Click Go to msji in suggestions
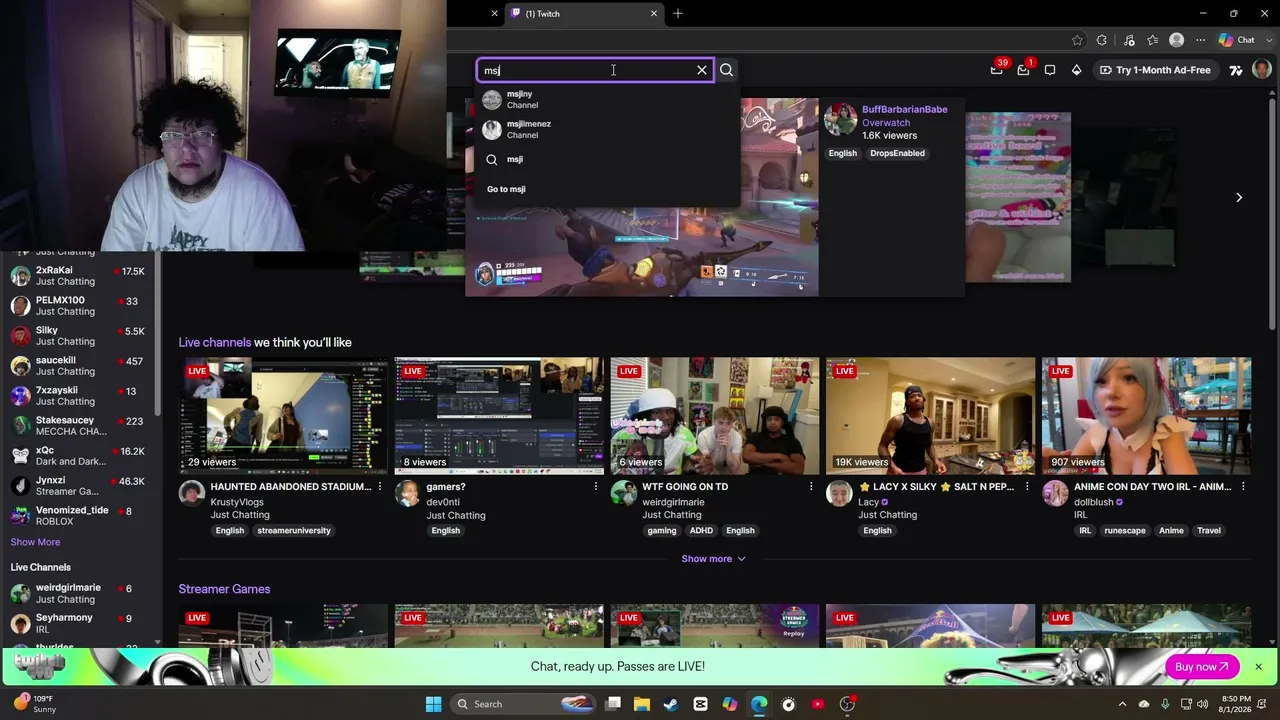 (506, 189)
